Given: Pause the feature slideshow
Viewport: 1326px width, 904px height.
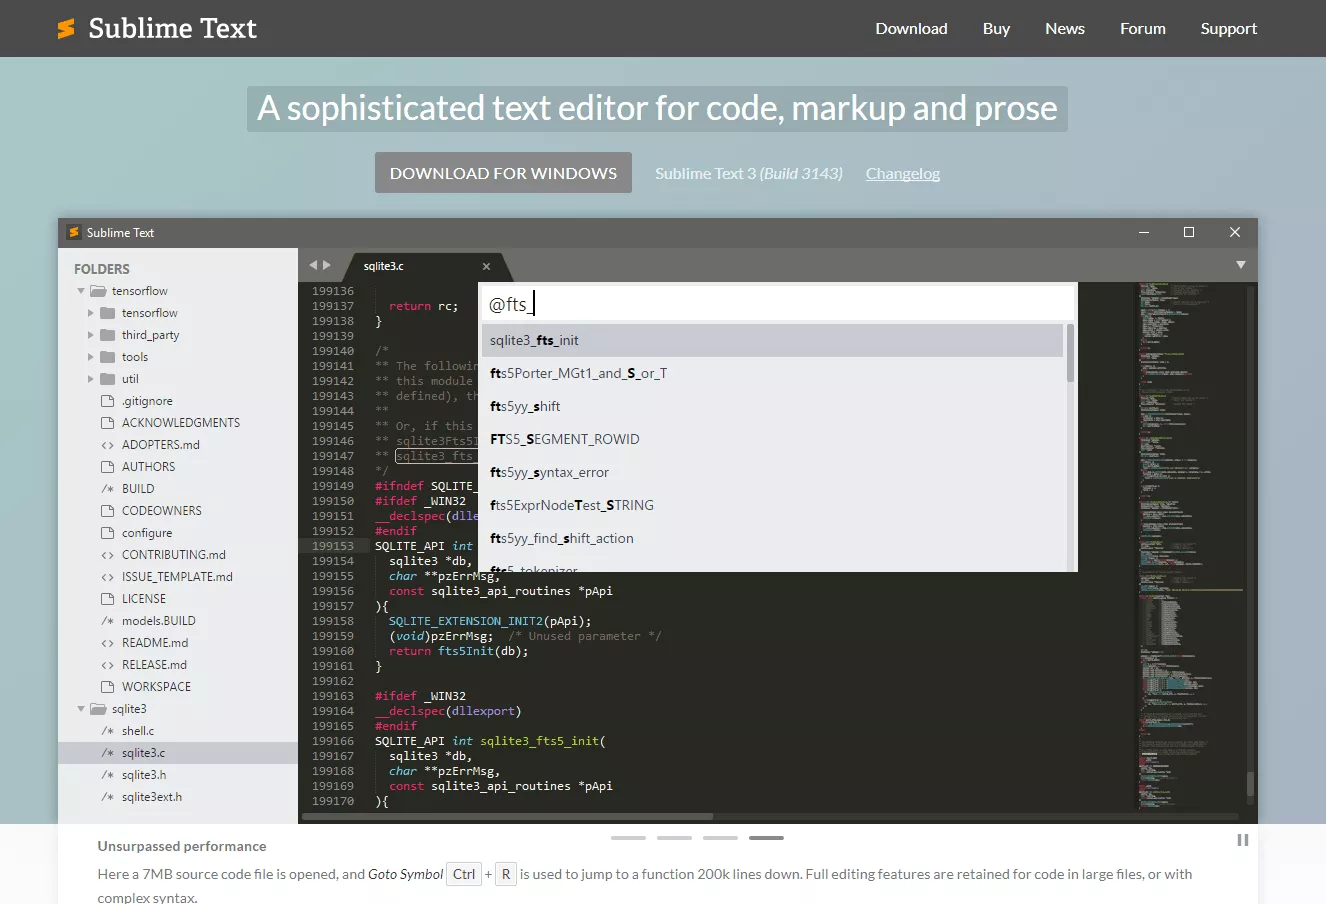Looking at the screenshot, I should (x=1243, y=840).
